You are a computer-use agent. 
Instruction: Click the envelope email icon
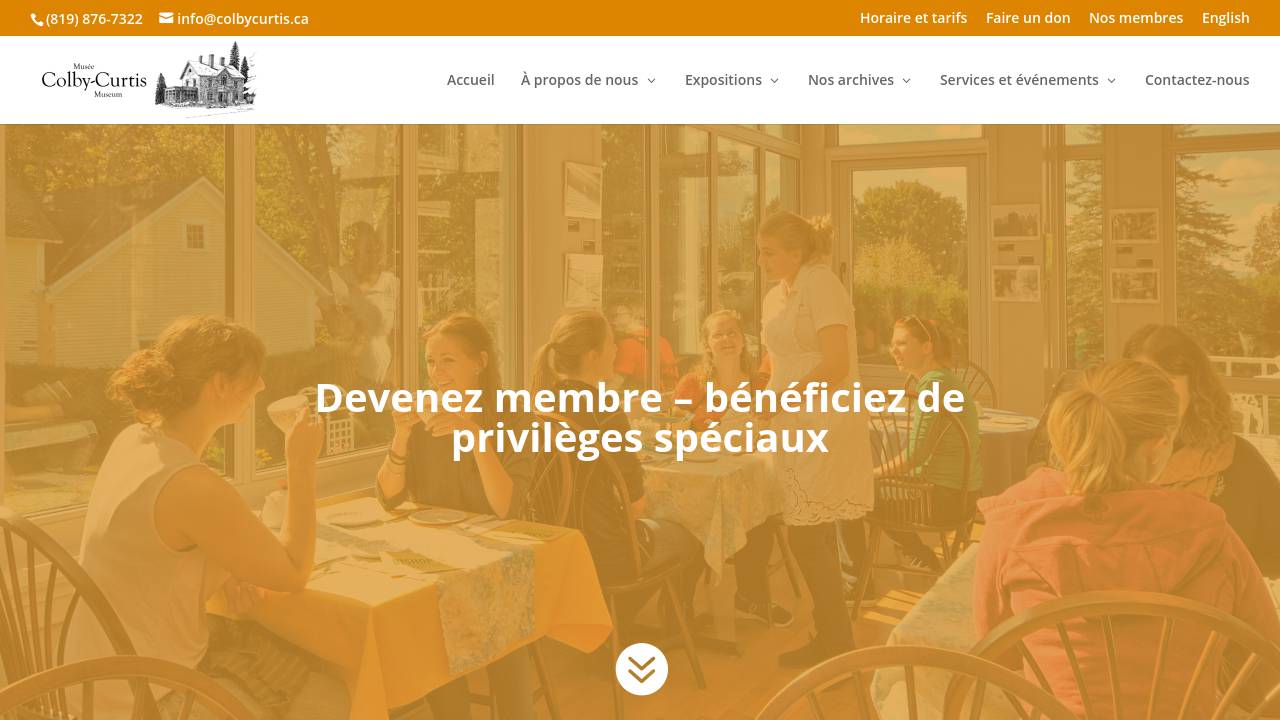[166, 18]
